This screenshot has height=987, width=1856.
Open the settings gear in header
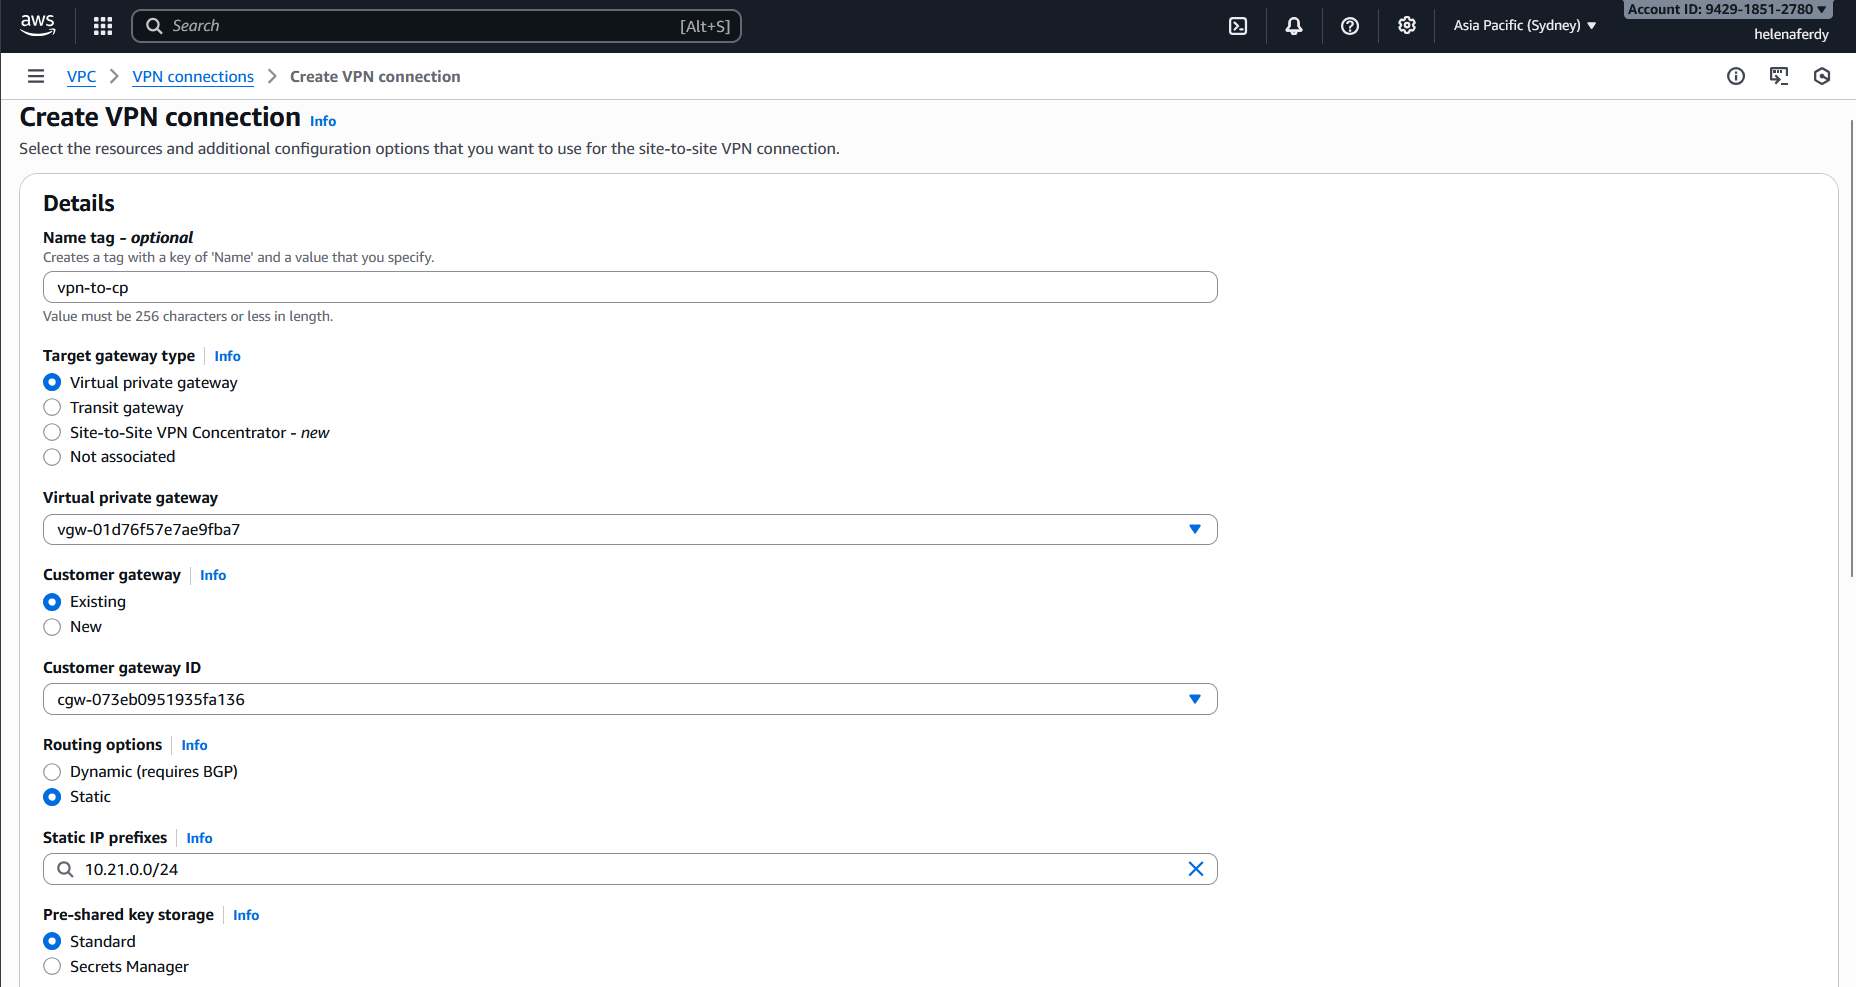coord(1407,26)
